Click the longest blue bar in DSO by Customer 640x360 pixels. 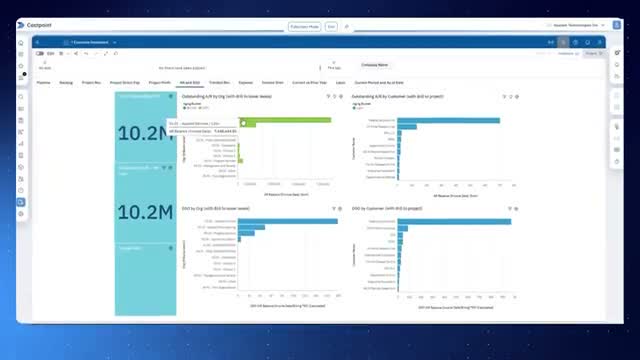454,222
